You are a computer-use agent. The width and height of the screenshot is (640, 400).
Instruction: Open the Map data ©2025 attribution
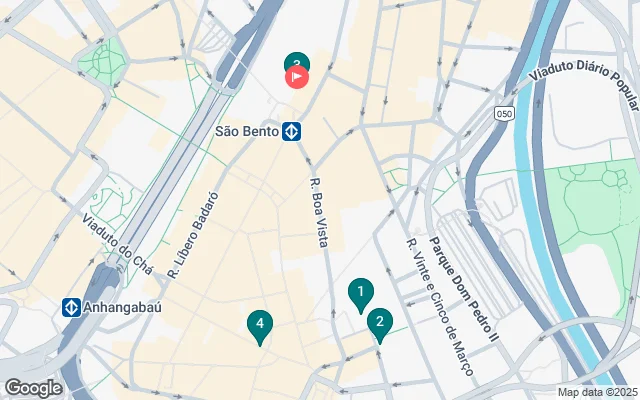pos(598,393)
